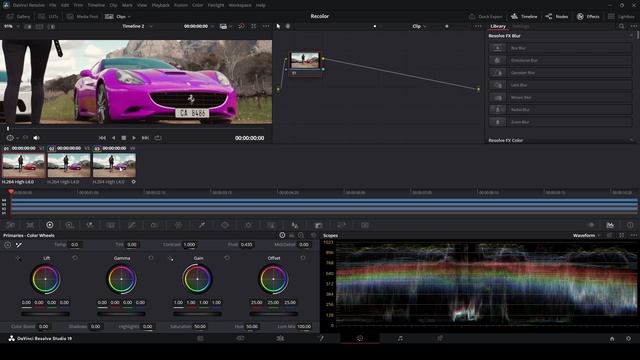Toggle loop playback in viewer
Viewport: 640px width, 360px height.
click(158, 138)
